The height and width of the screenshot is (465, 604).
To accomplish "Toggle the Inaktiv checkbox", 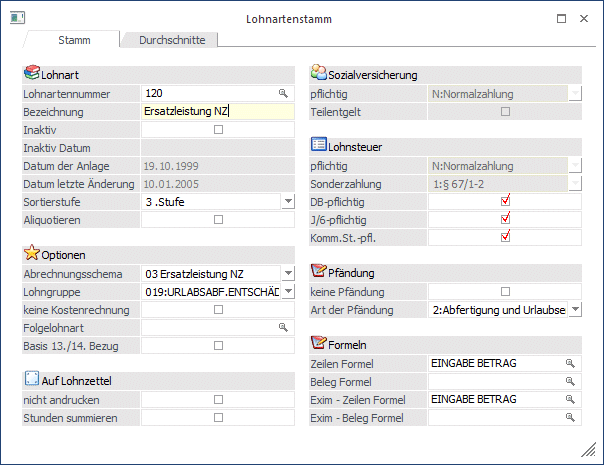I will pyautogui.click(x=218, y=129).
